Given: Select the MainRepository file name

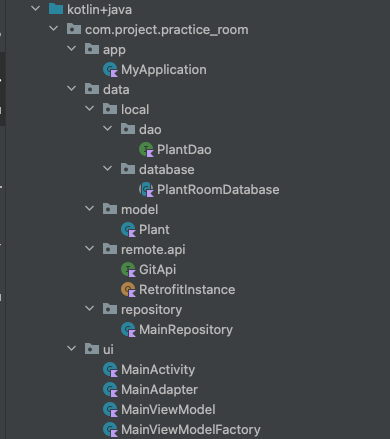Looking at the screenshot, I should (x=186, y=330).
